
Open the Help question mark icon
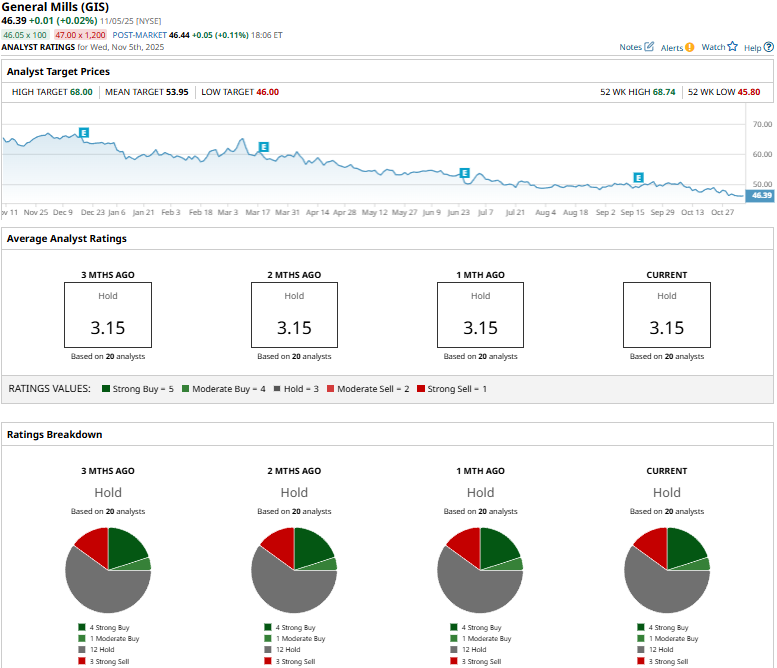pyautogui.click(x=768, y=47)
